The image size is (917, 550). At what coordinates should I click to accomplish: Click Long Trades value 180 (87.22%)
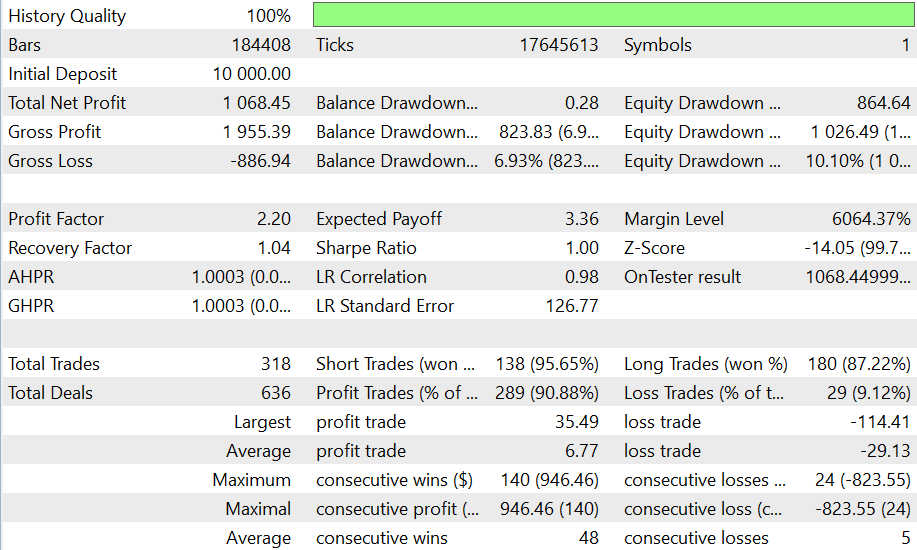(859, 364)
